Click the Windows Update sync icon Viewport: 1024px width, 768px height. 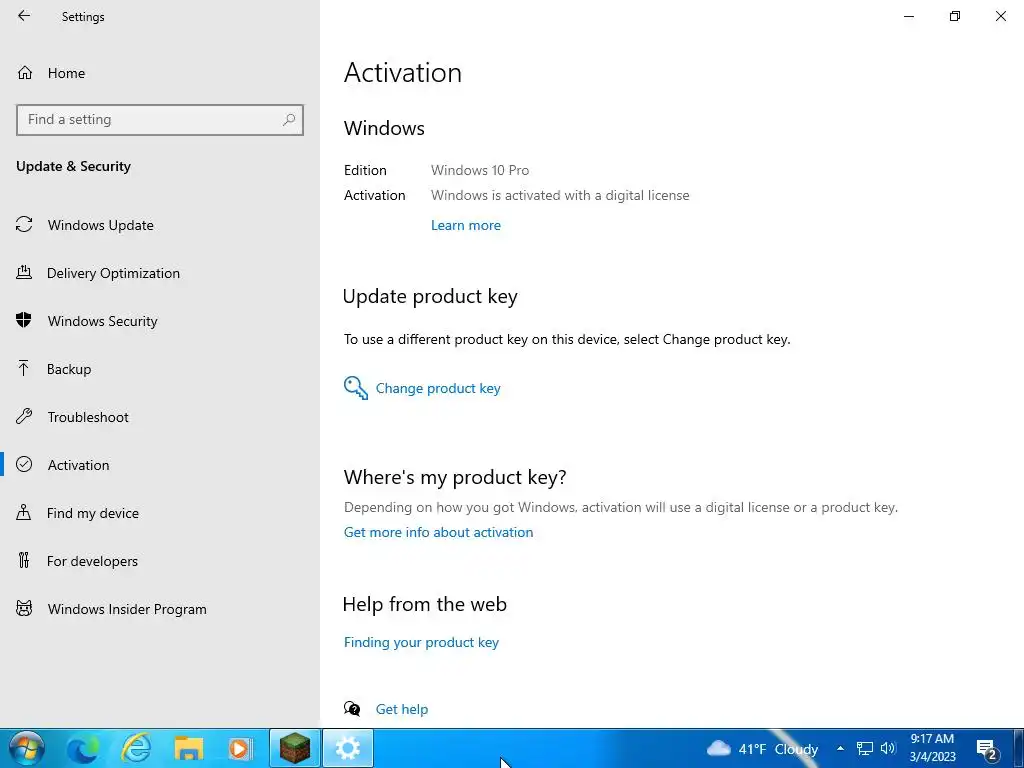(x=24, y=225)
